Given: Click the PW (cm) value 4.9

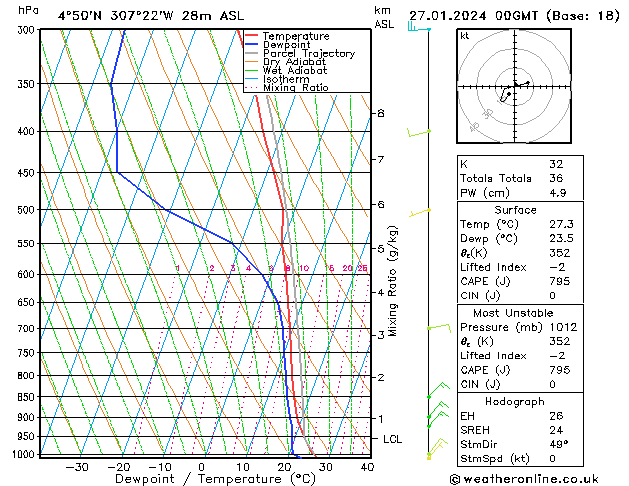Looking at the screenshot, I should [558, 193].
